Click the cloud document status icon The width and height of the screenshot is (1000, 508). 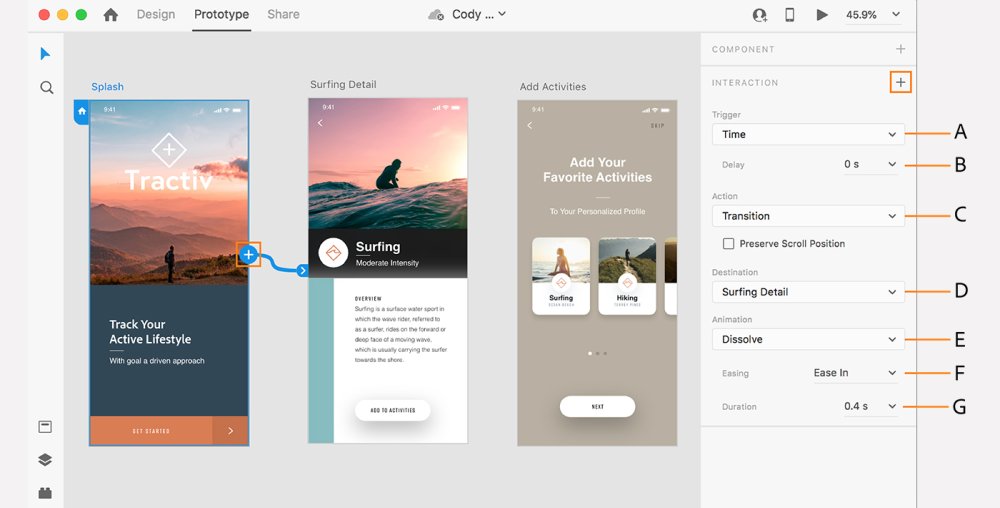(x=436, y=15)
